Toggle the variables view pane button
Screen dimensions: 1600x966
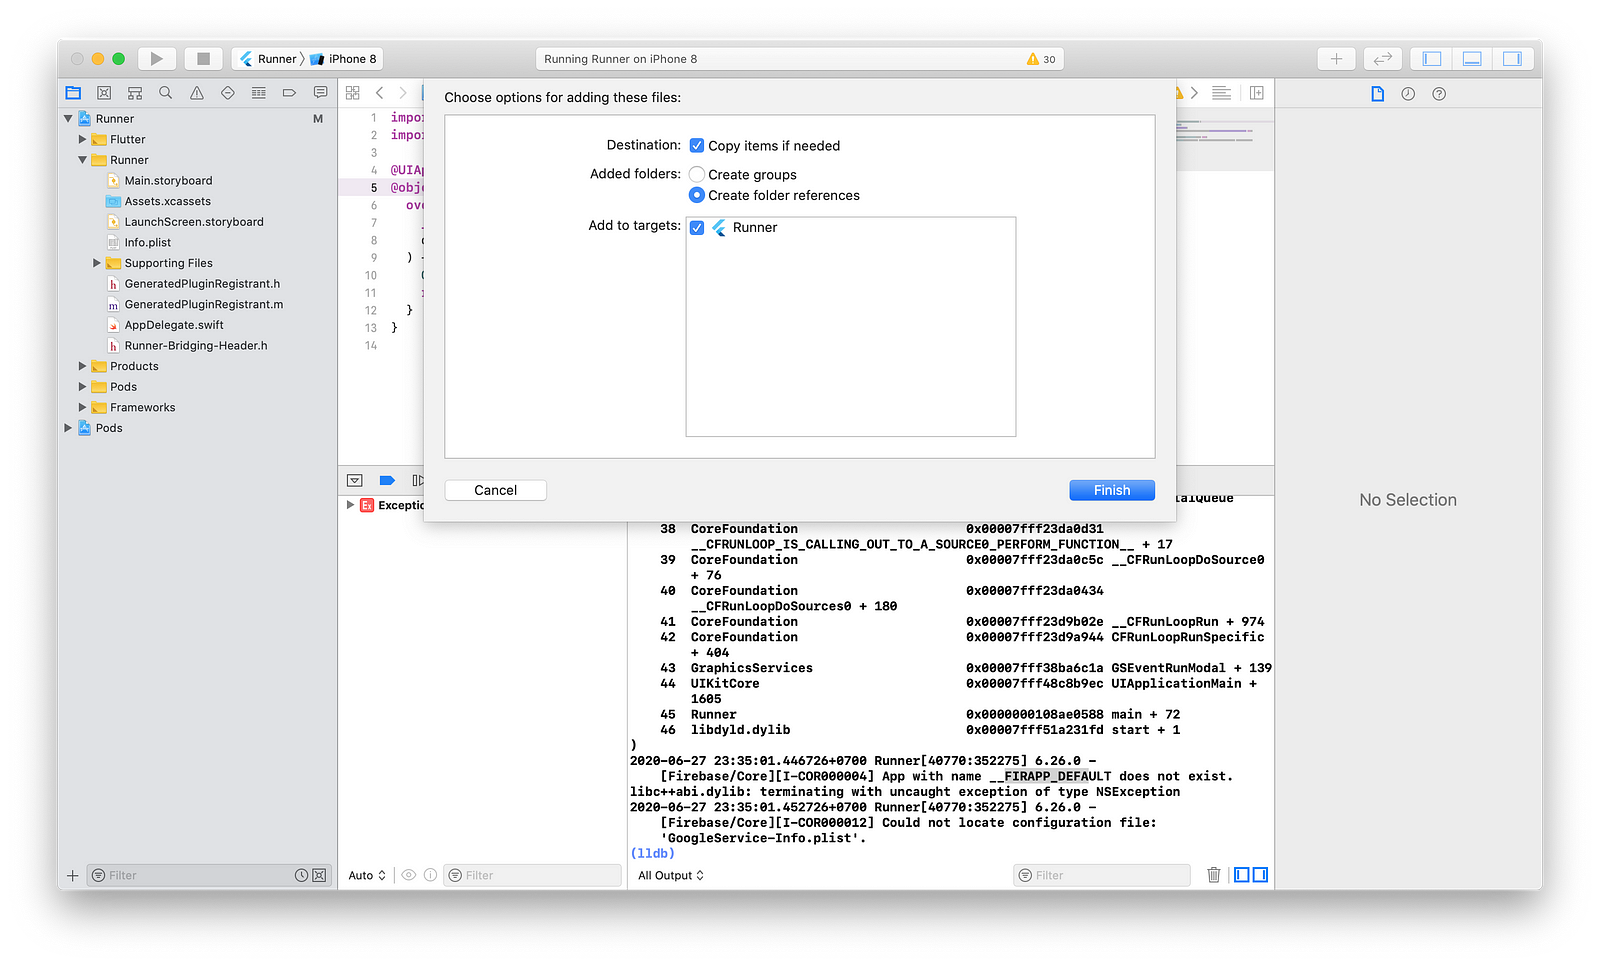tap(1242, 875)
